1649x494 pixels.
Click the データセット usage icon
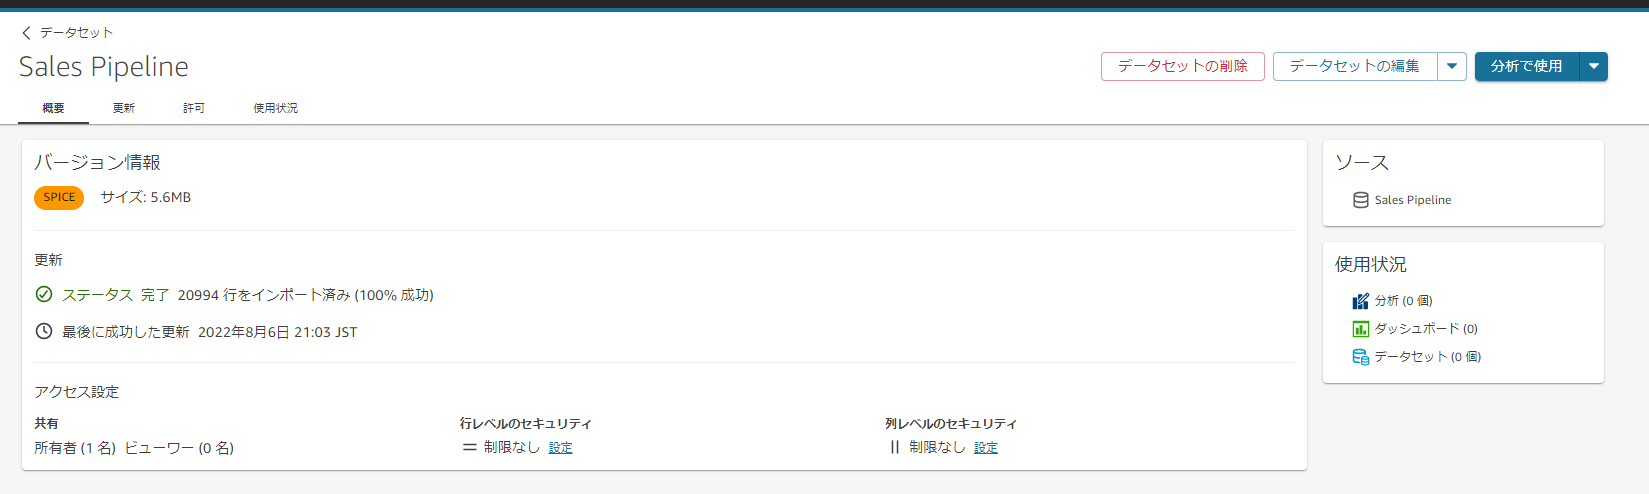pos(1360,357)
